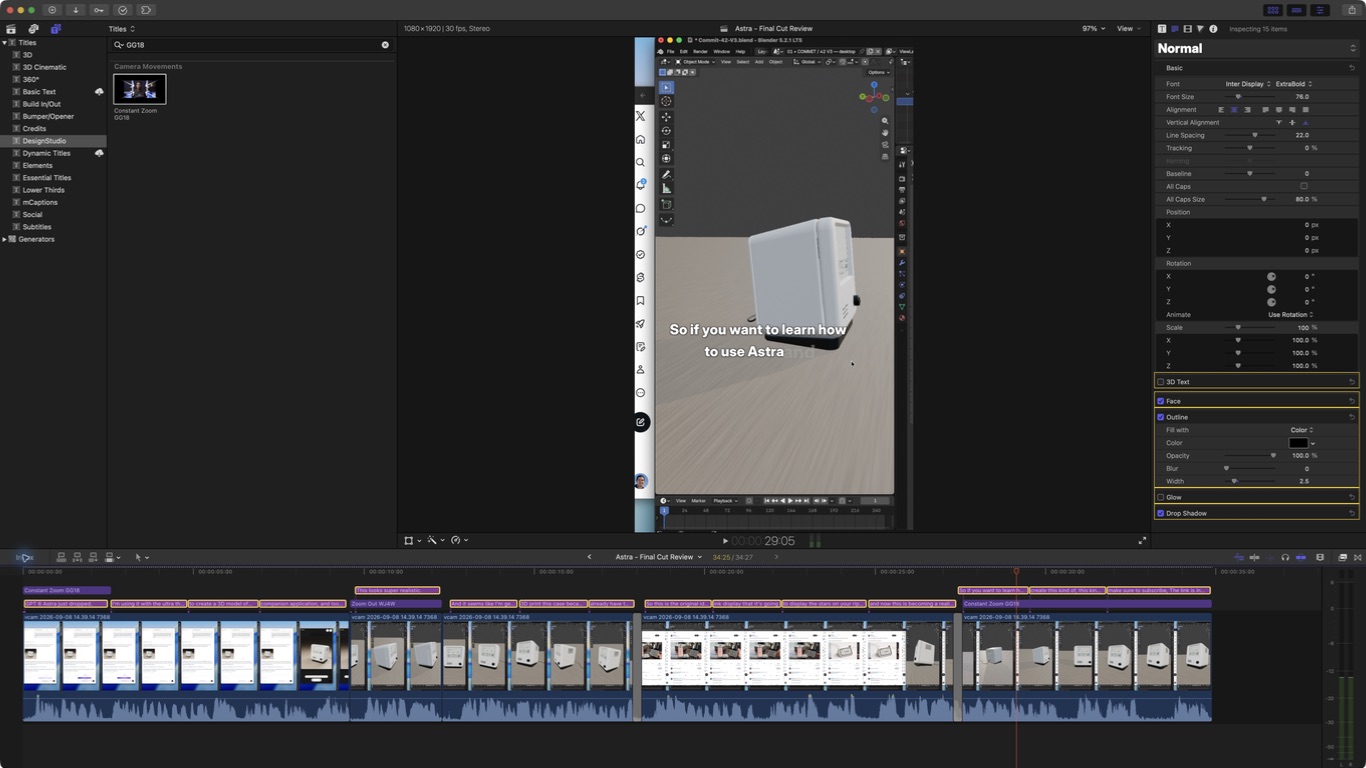This screenshot has height=768, width=1366.
Task: Click the Keyword Editor key icon
Action: [x=99, y=10]
